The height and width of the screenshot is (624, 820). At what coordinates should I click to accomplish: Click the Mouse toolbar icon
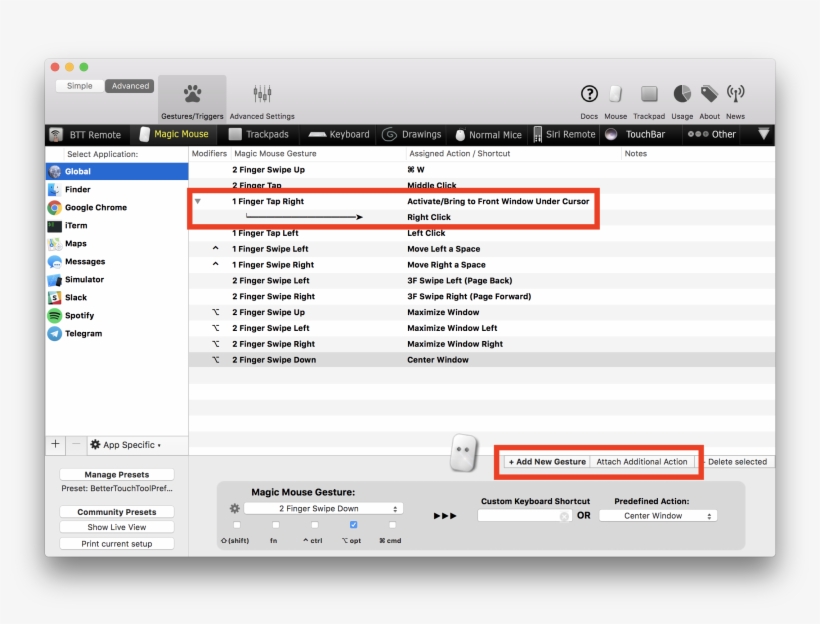[x=616, y=94]
